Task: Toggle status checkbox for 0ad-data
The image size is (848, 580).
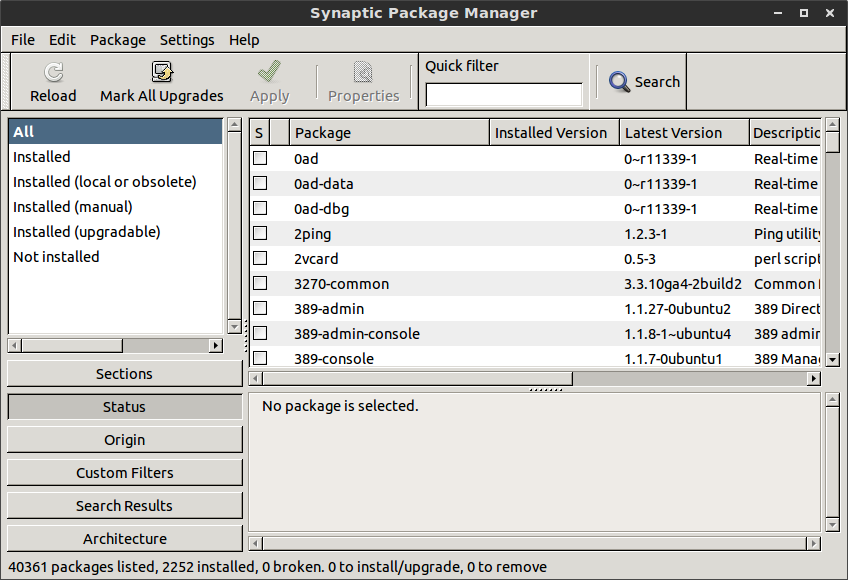Action: click(260, 183)
